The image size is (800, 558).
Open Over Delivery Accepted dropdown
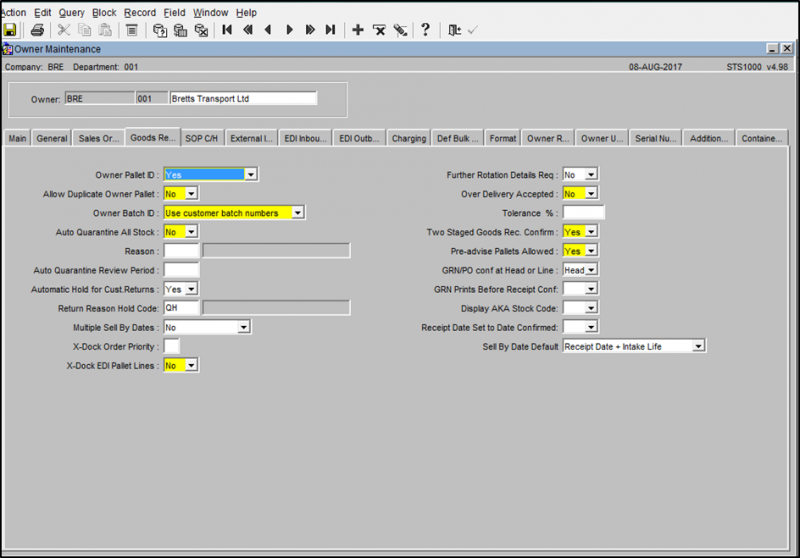(591, 194)
